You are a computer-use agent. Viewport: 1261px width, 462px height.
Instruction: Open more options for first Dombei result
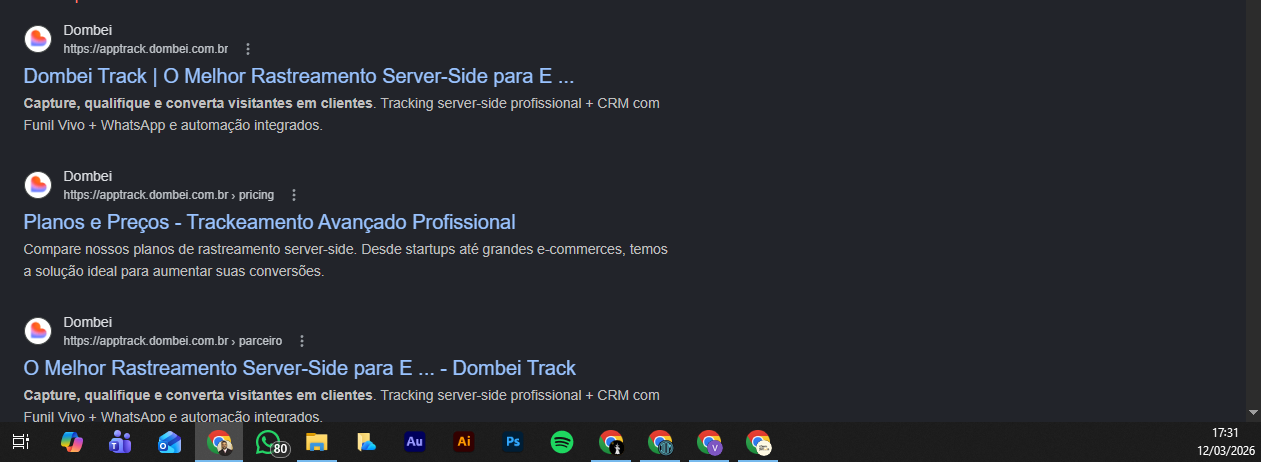[248, 49]
